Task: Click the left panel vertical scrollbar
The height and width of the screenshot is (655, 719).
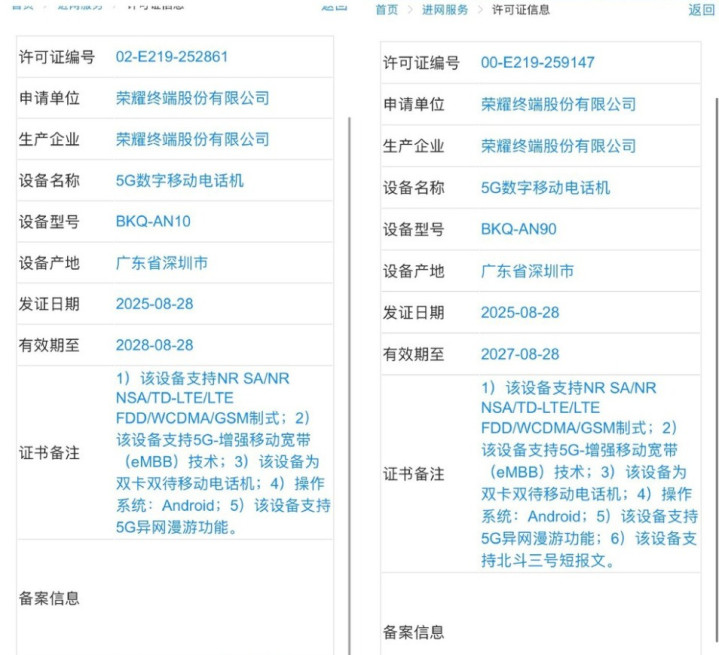Action: coord(349,385)
